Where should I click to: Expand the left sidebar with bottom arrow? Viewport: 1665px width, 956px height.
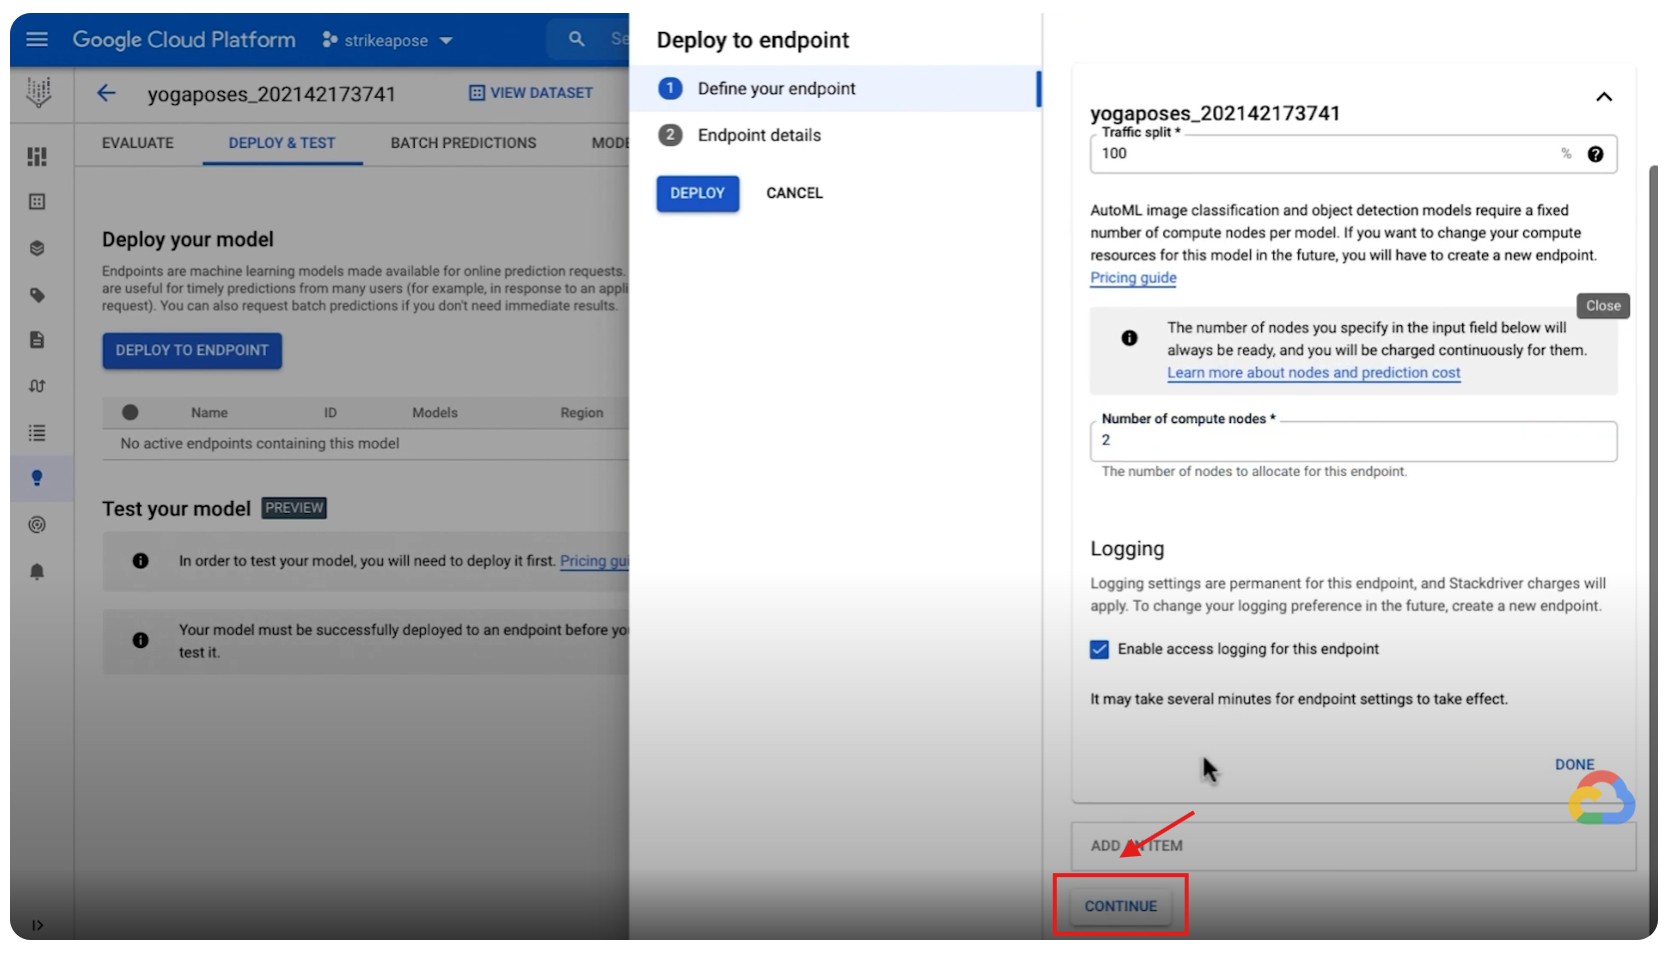pos(37,925)
